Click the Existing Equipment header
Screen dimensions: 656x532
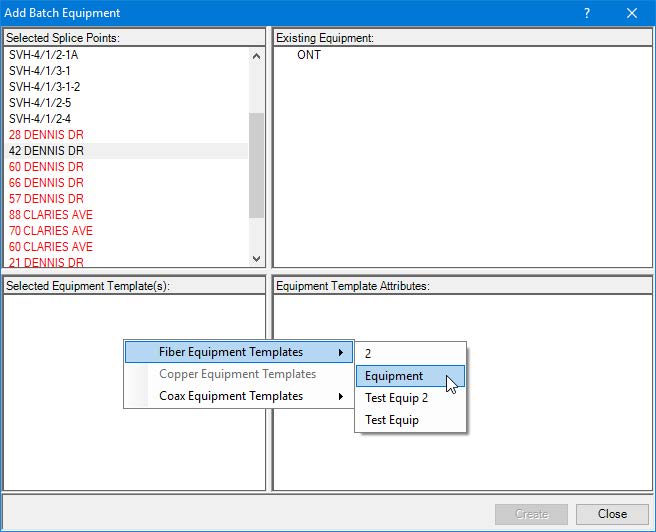coord(463,38)
